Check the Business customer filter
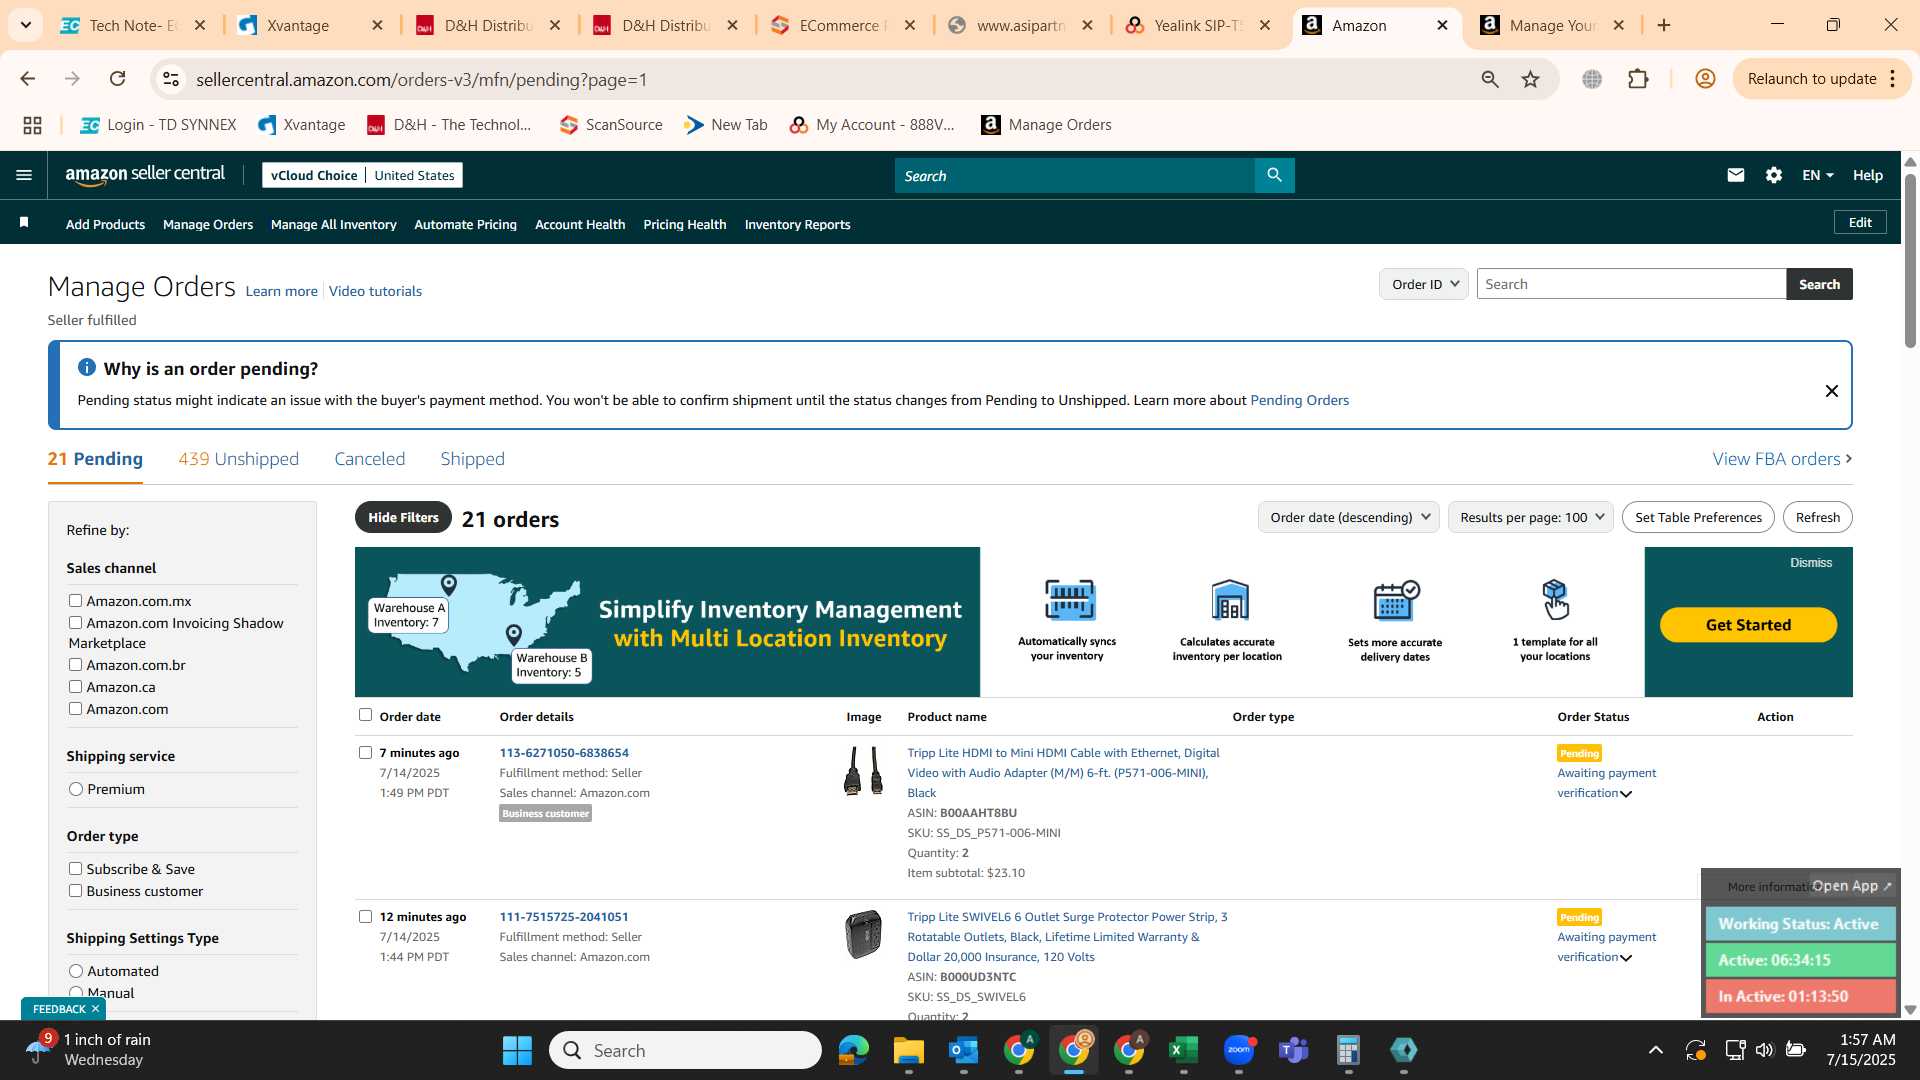Image resolution: width=1920 pixels, height=1080 pixels. [75, 890]
